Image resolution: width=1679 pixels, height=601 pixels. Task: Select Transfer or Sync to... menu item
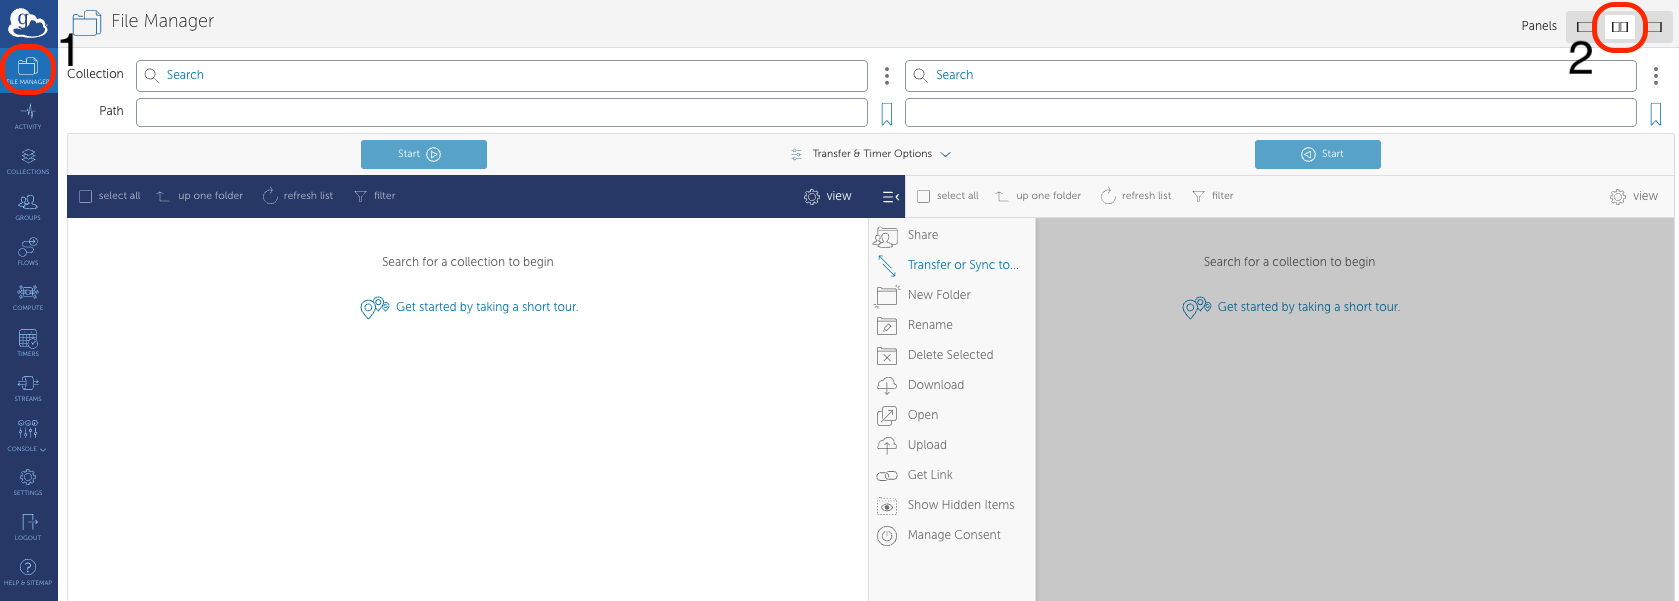click(x=962, y=265)
